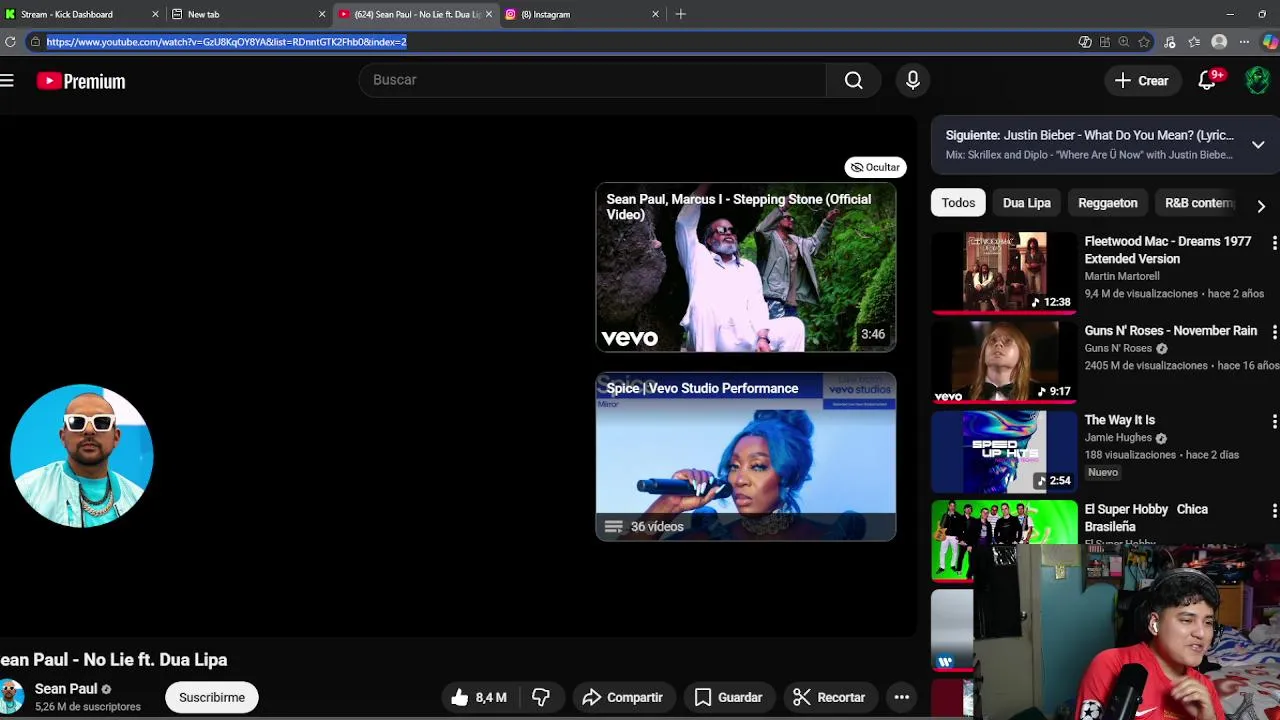The width and height of the screenshot is (1280, 720).
Task: Open options for Fleetwood Mac Dreams video
Action: 1274,243
